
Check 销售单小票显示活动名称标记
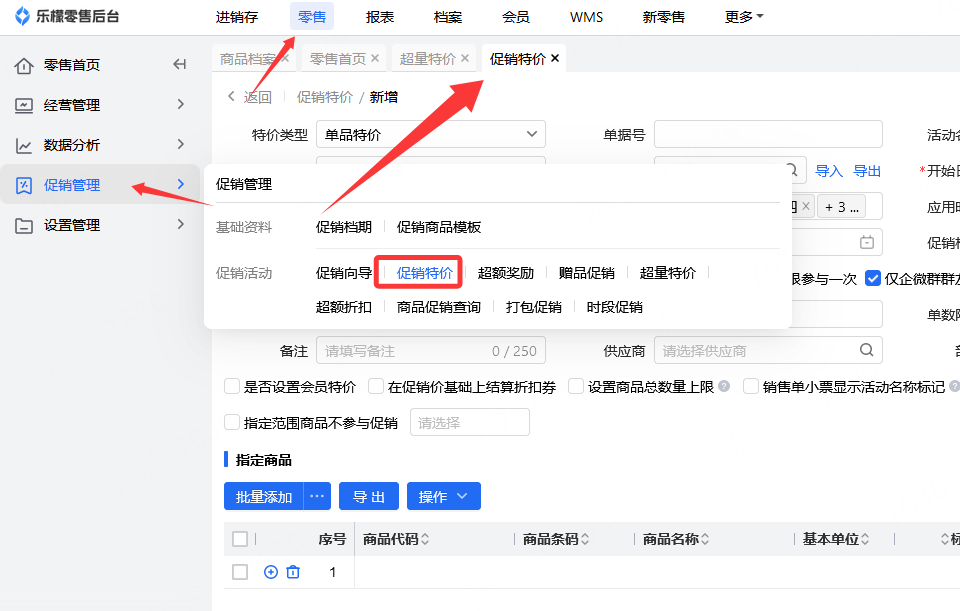click(751, 386)
